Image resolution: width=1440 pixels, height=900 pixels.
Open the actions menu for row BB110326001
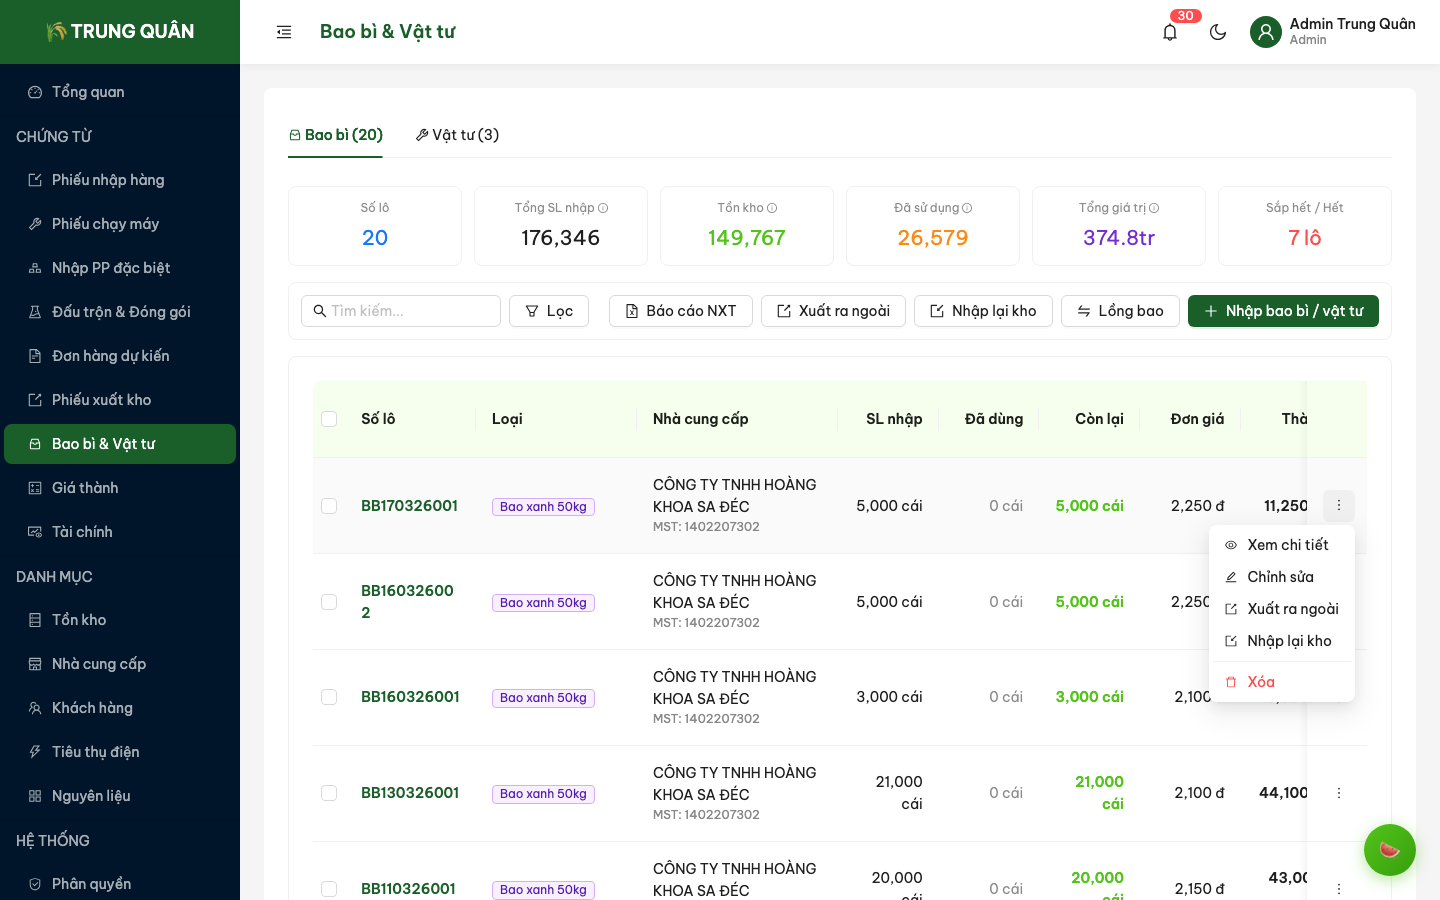(1339, 889)
